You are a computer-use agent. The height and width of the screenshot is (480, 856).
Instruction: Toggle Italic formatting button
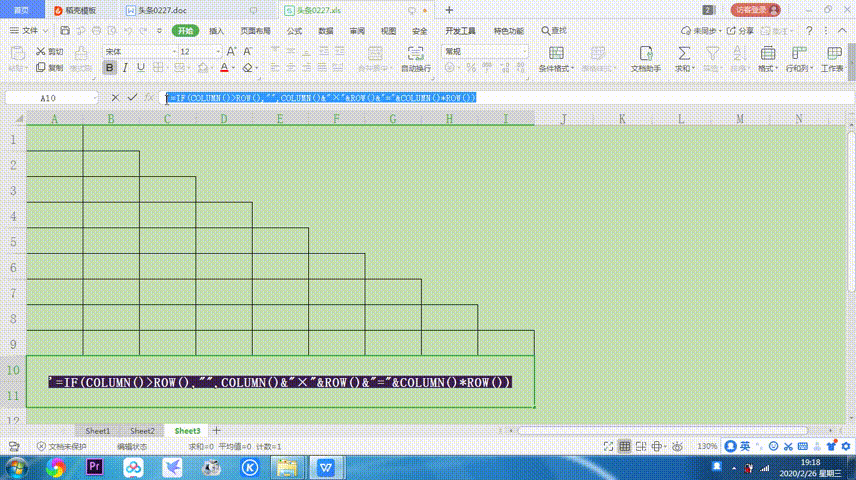[125, 68]
